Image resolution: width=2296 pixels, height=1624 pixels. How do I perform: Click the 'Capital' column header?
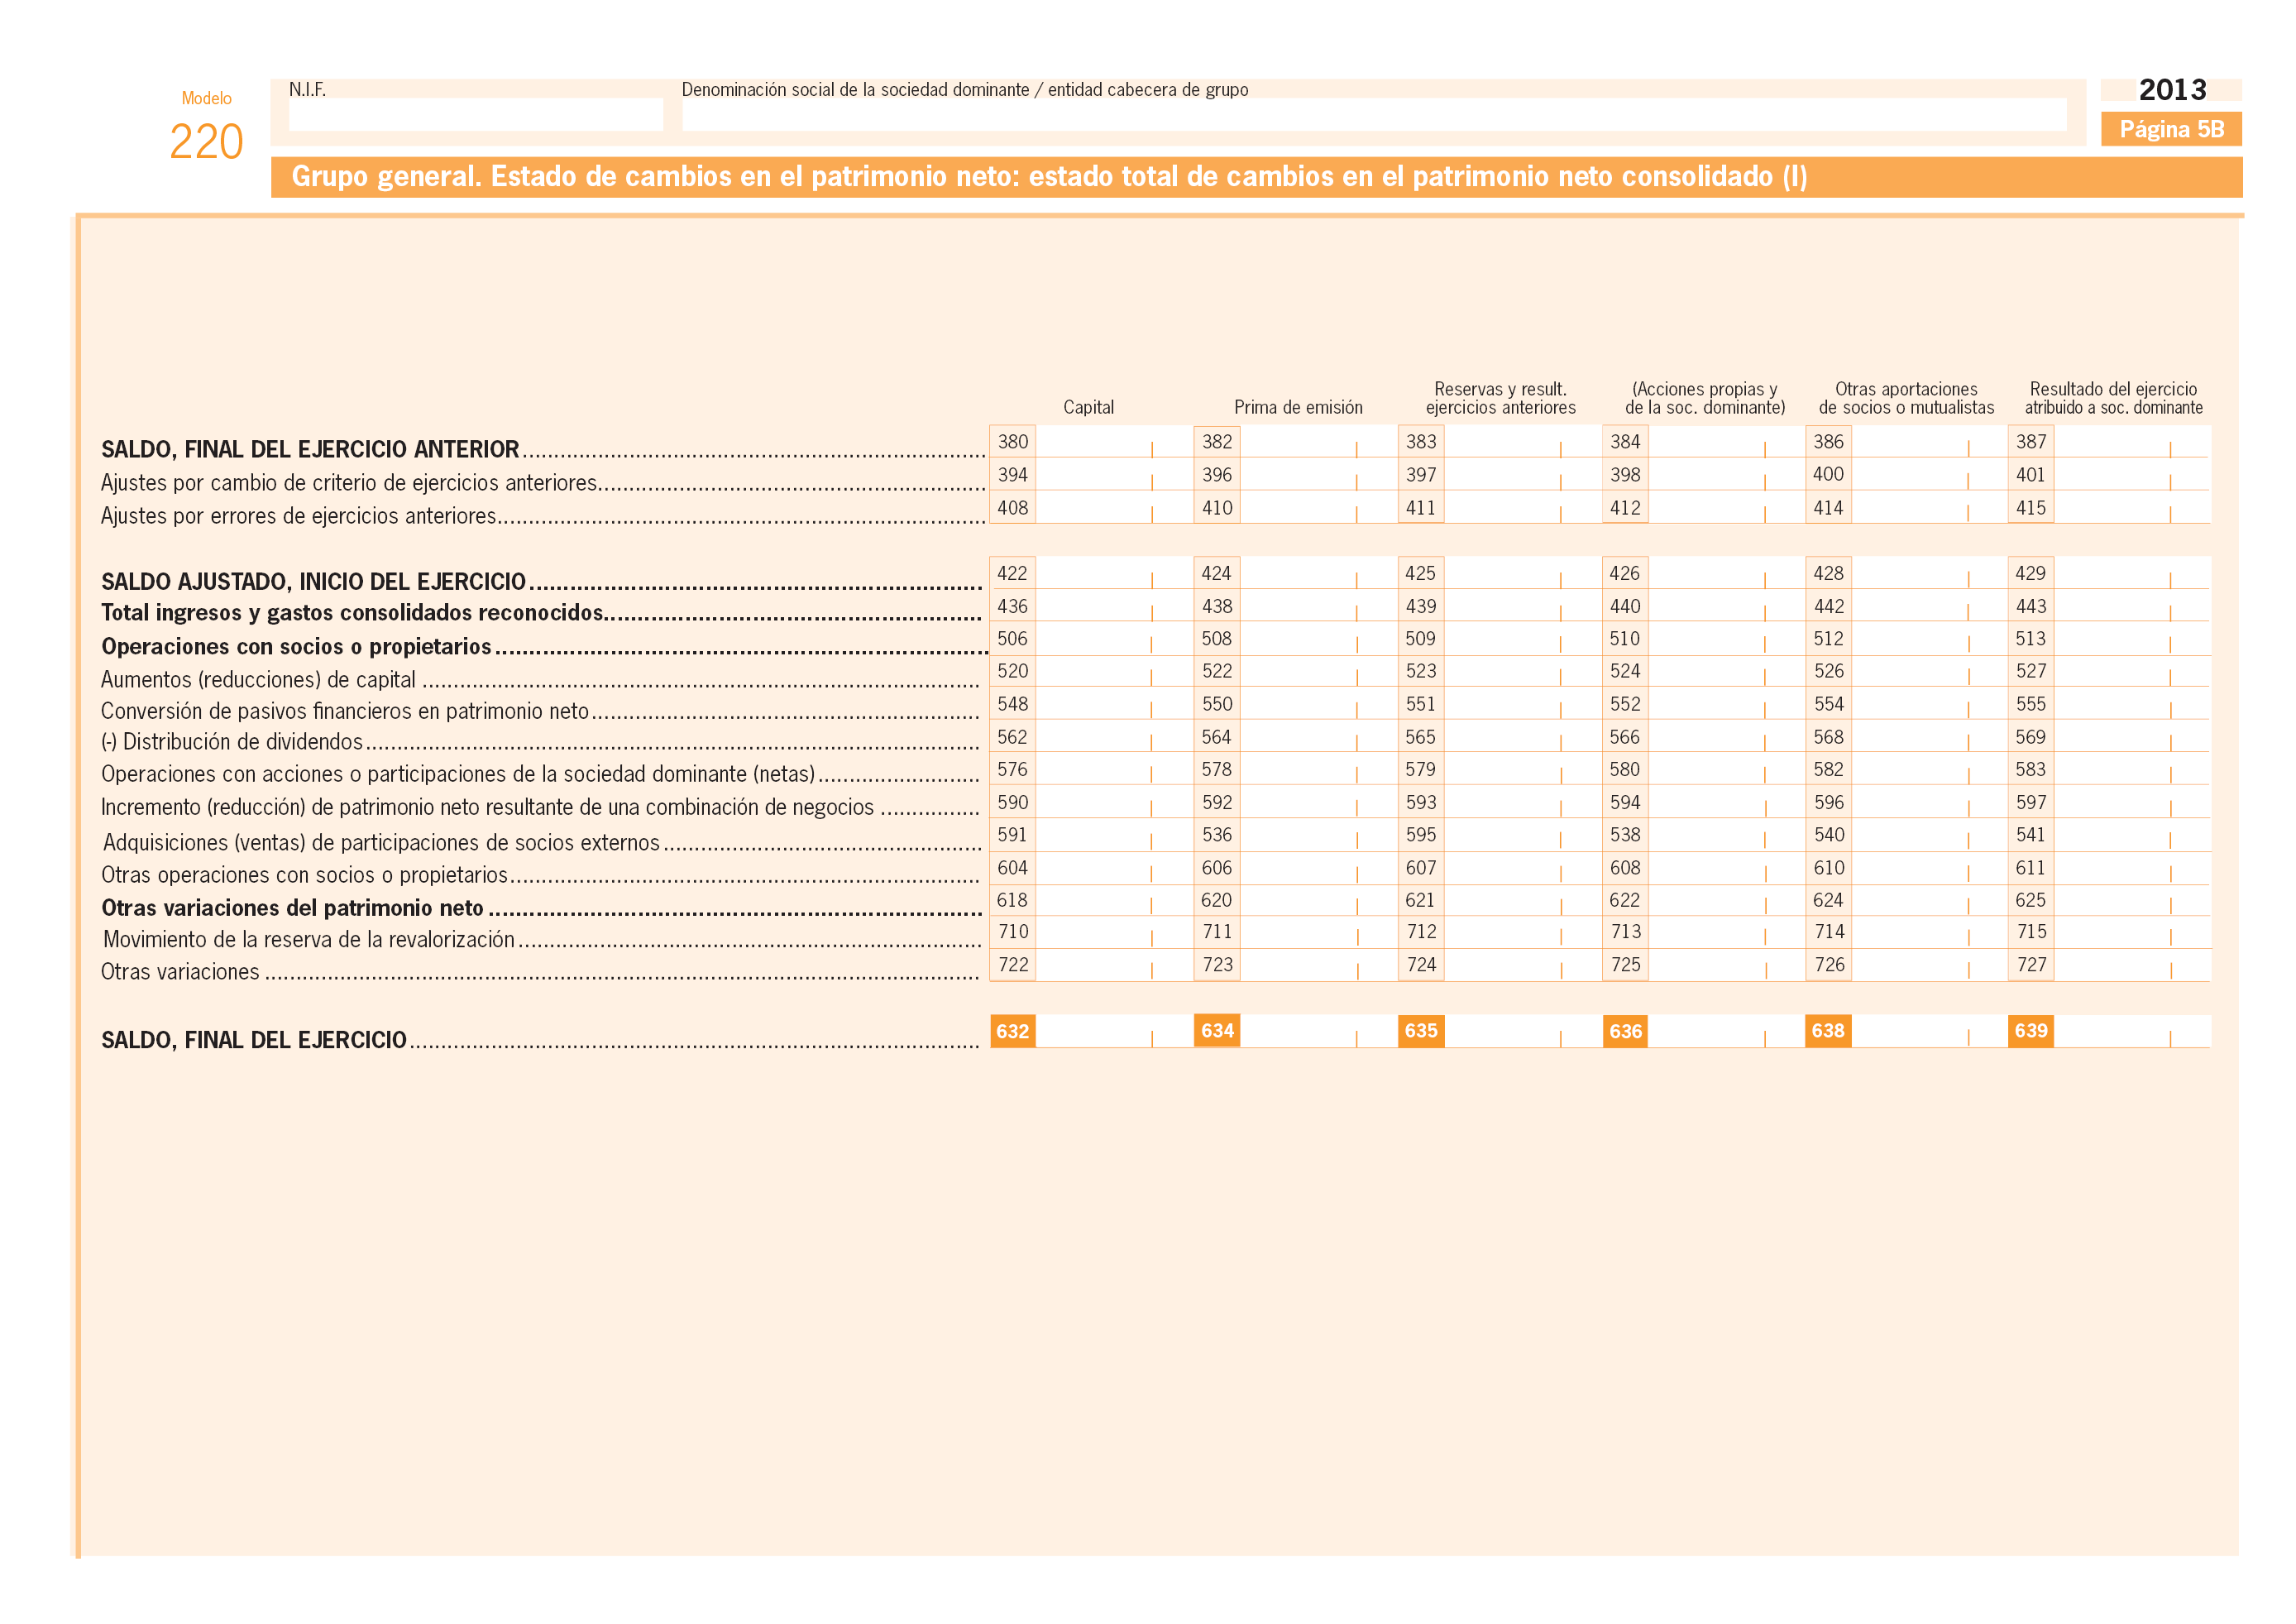coord(1088,407)
